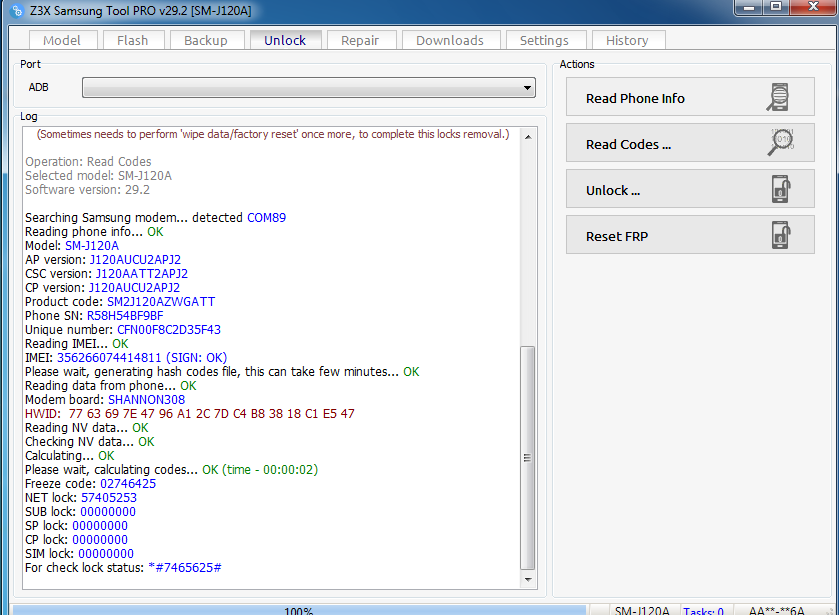Image resolution: width=839 pixels, height=615 pixels.
Task: Click the Z3X app icon in title bar
Action: [x=17, y=11]
